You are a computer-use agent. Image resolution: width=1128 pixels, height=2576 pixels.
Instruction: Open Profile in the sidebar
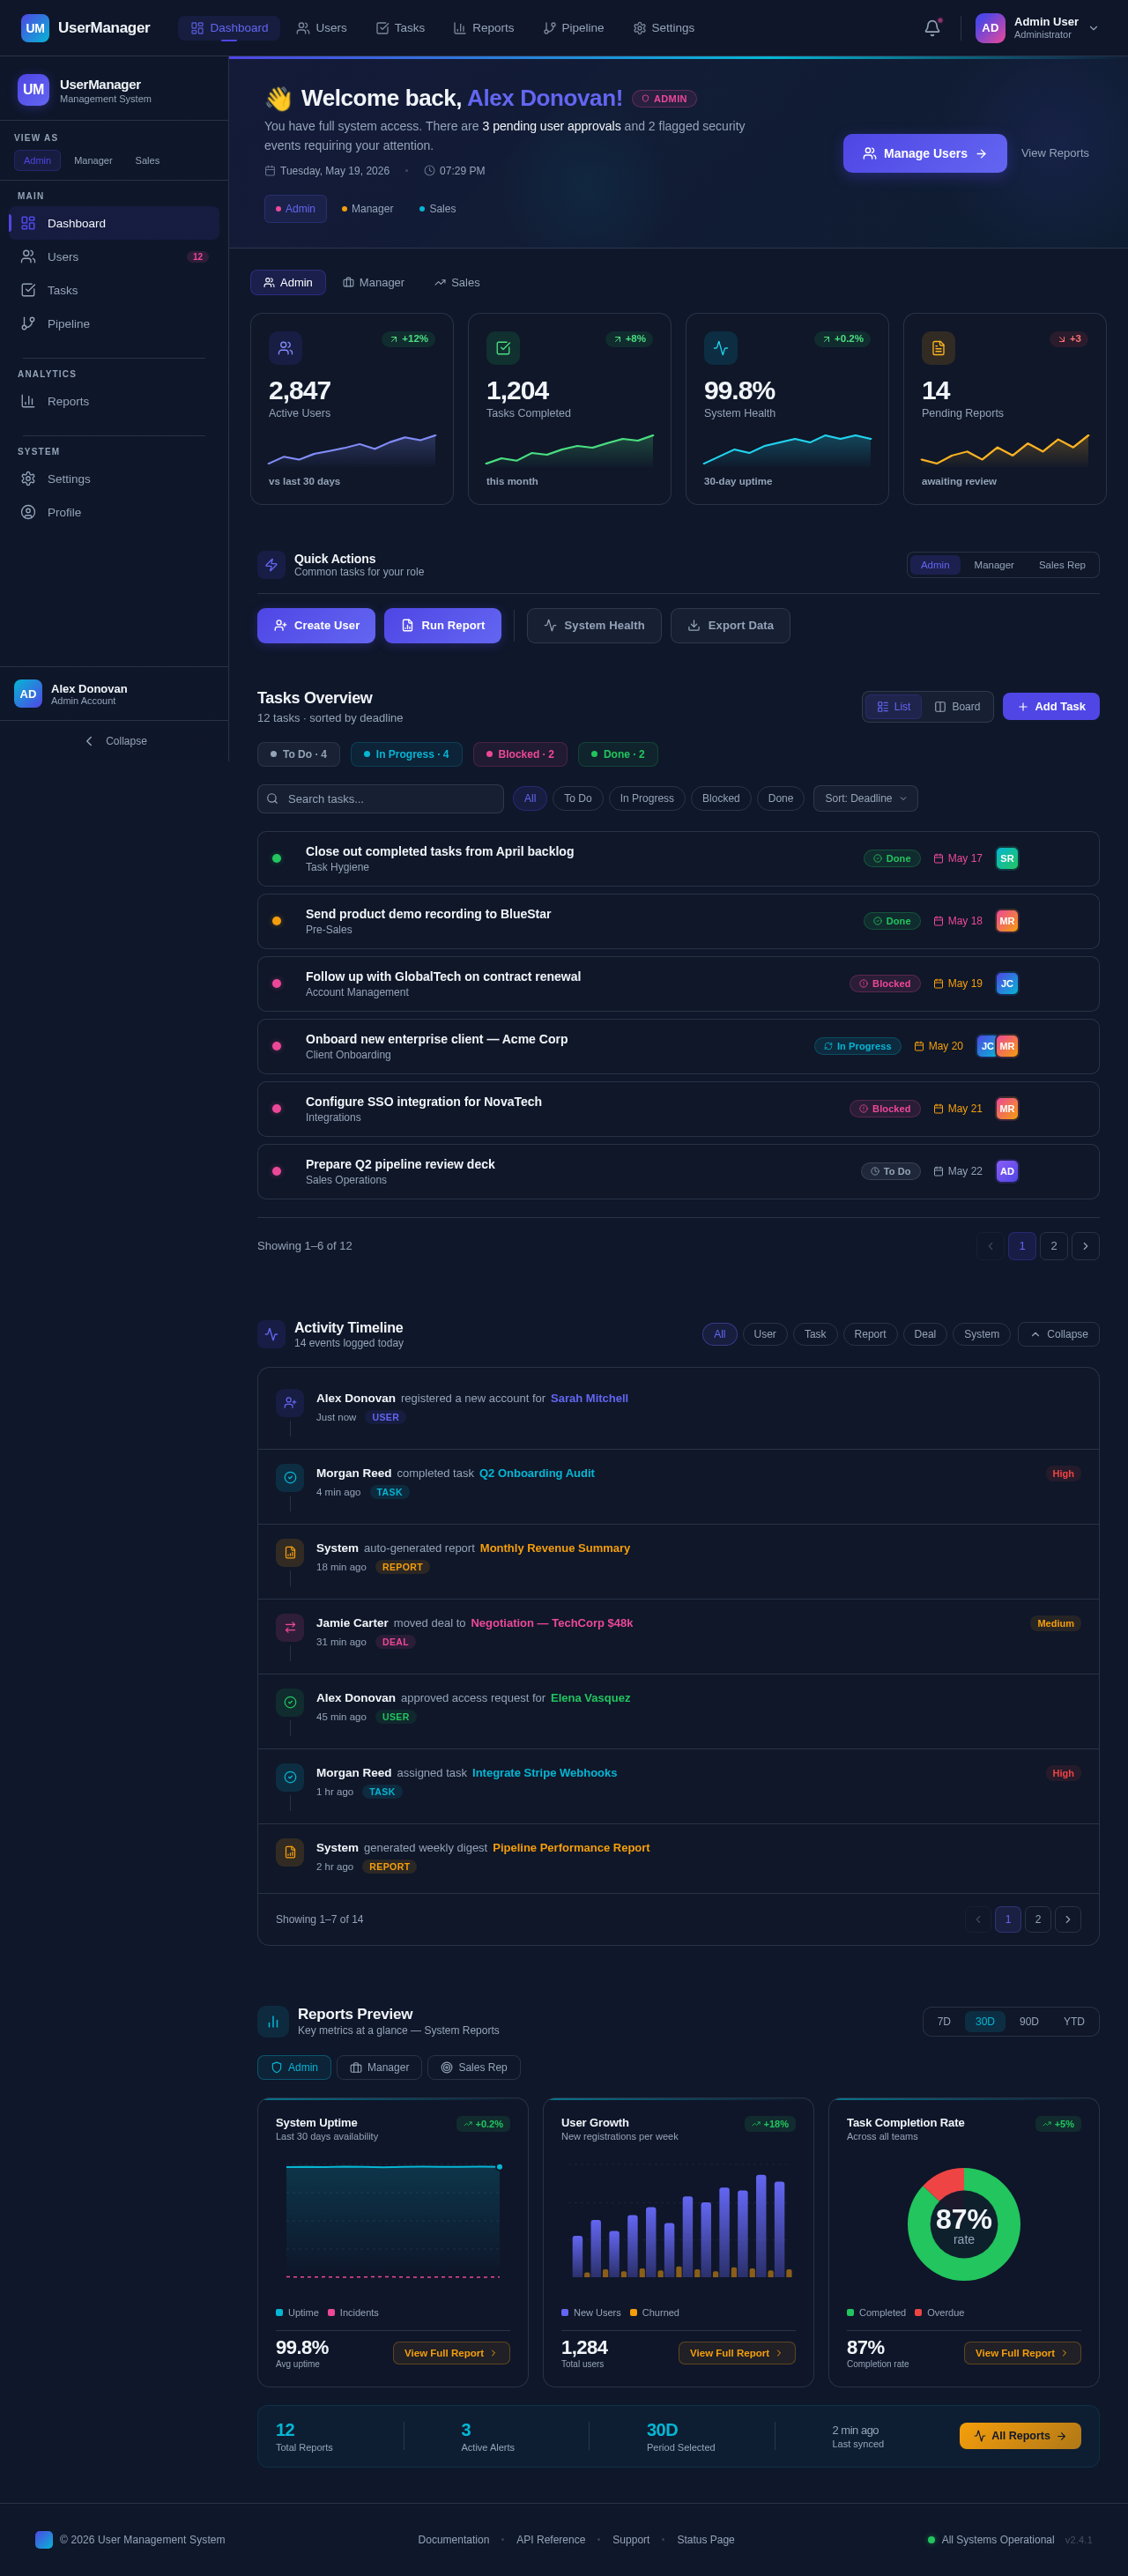click(x=114, y=512)
